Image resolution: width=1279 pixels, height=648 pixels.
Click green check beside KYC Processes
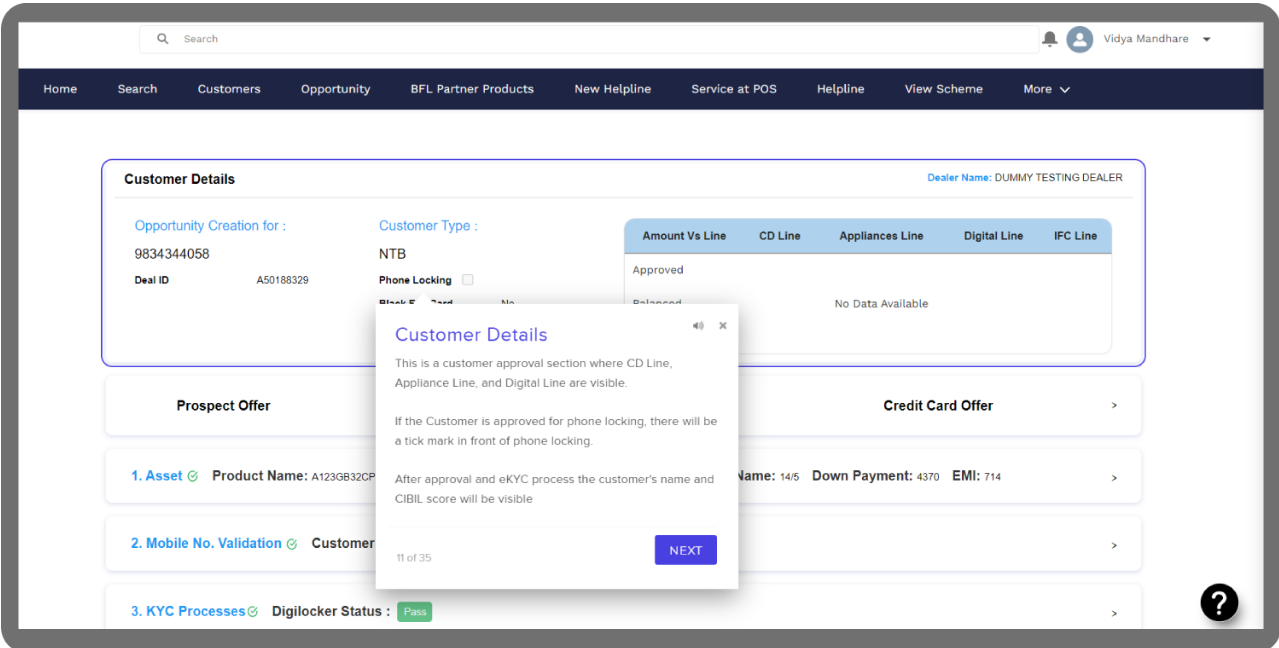pos(253,612)
